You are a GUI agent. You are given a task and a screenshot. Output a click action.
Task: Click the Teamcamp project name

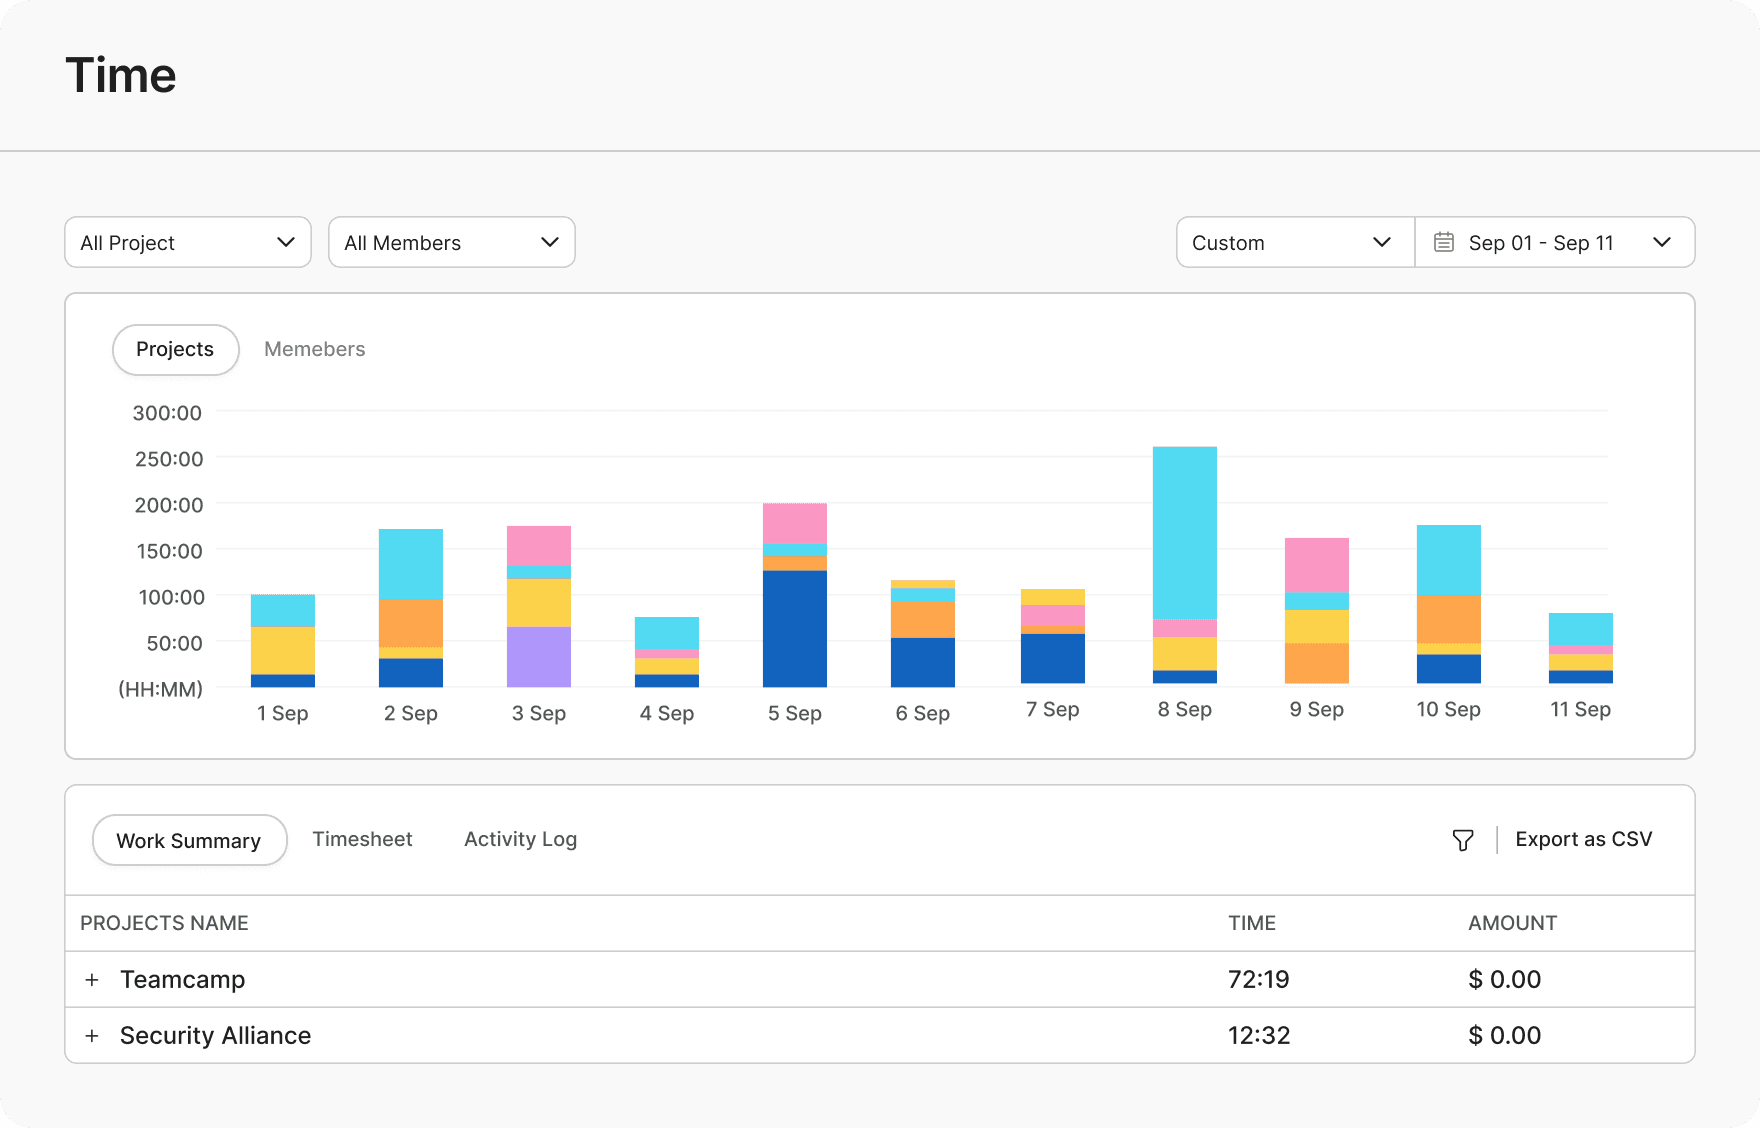pos(182,980)
